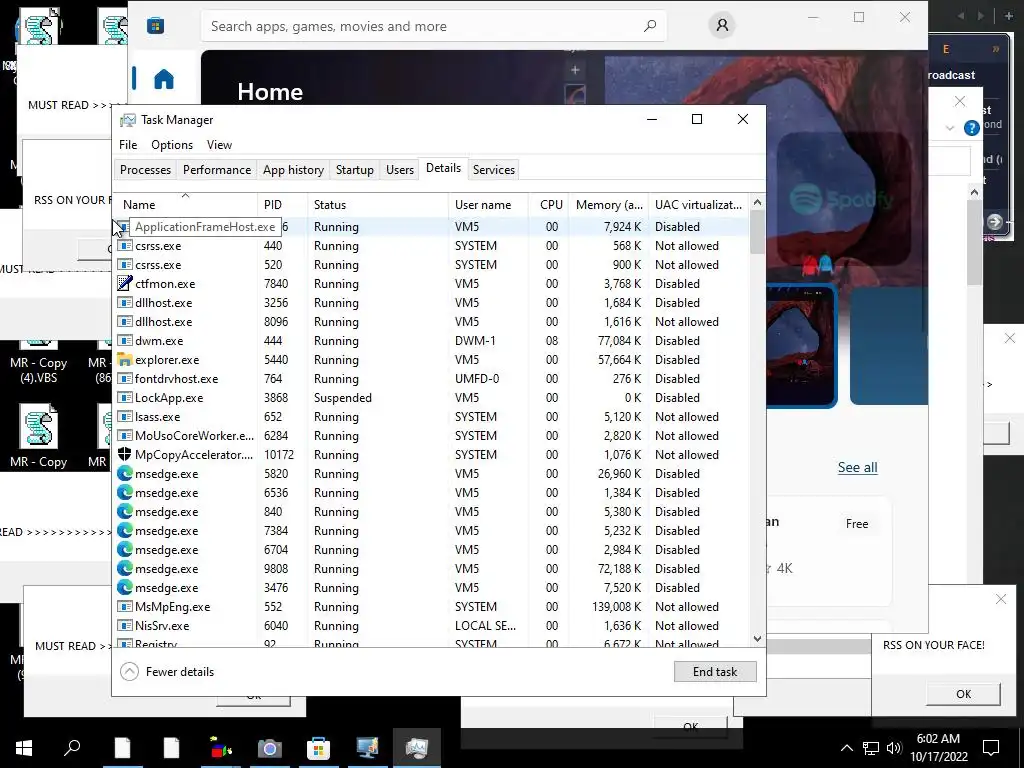Viewport: 1024px width, 768px height.
Task: Click the Task Manager taskbar icon
Action: (x=416, y=748)
